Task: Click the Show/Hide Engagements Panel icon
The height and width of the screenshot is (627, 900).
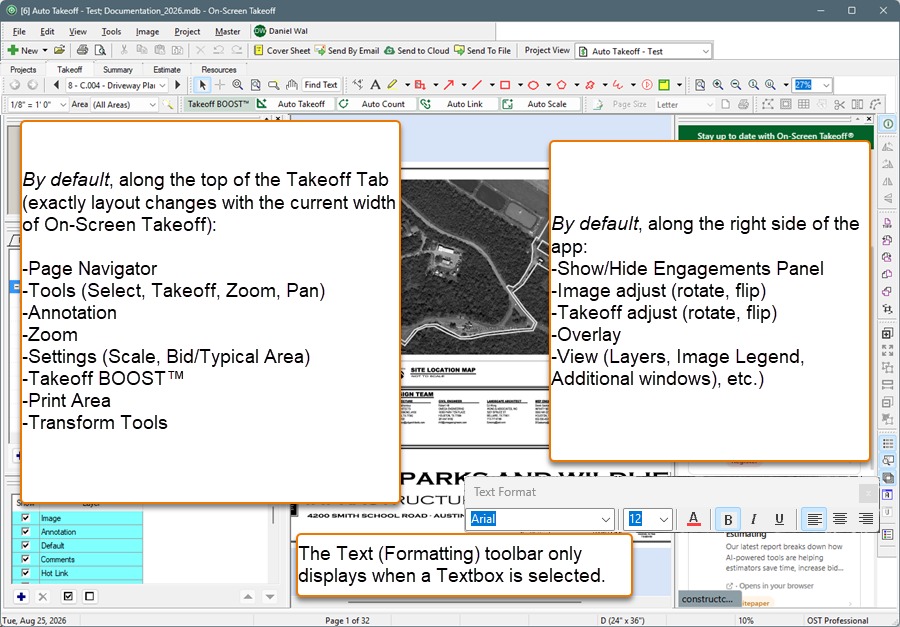Action: [x=888, y=123]
